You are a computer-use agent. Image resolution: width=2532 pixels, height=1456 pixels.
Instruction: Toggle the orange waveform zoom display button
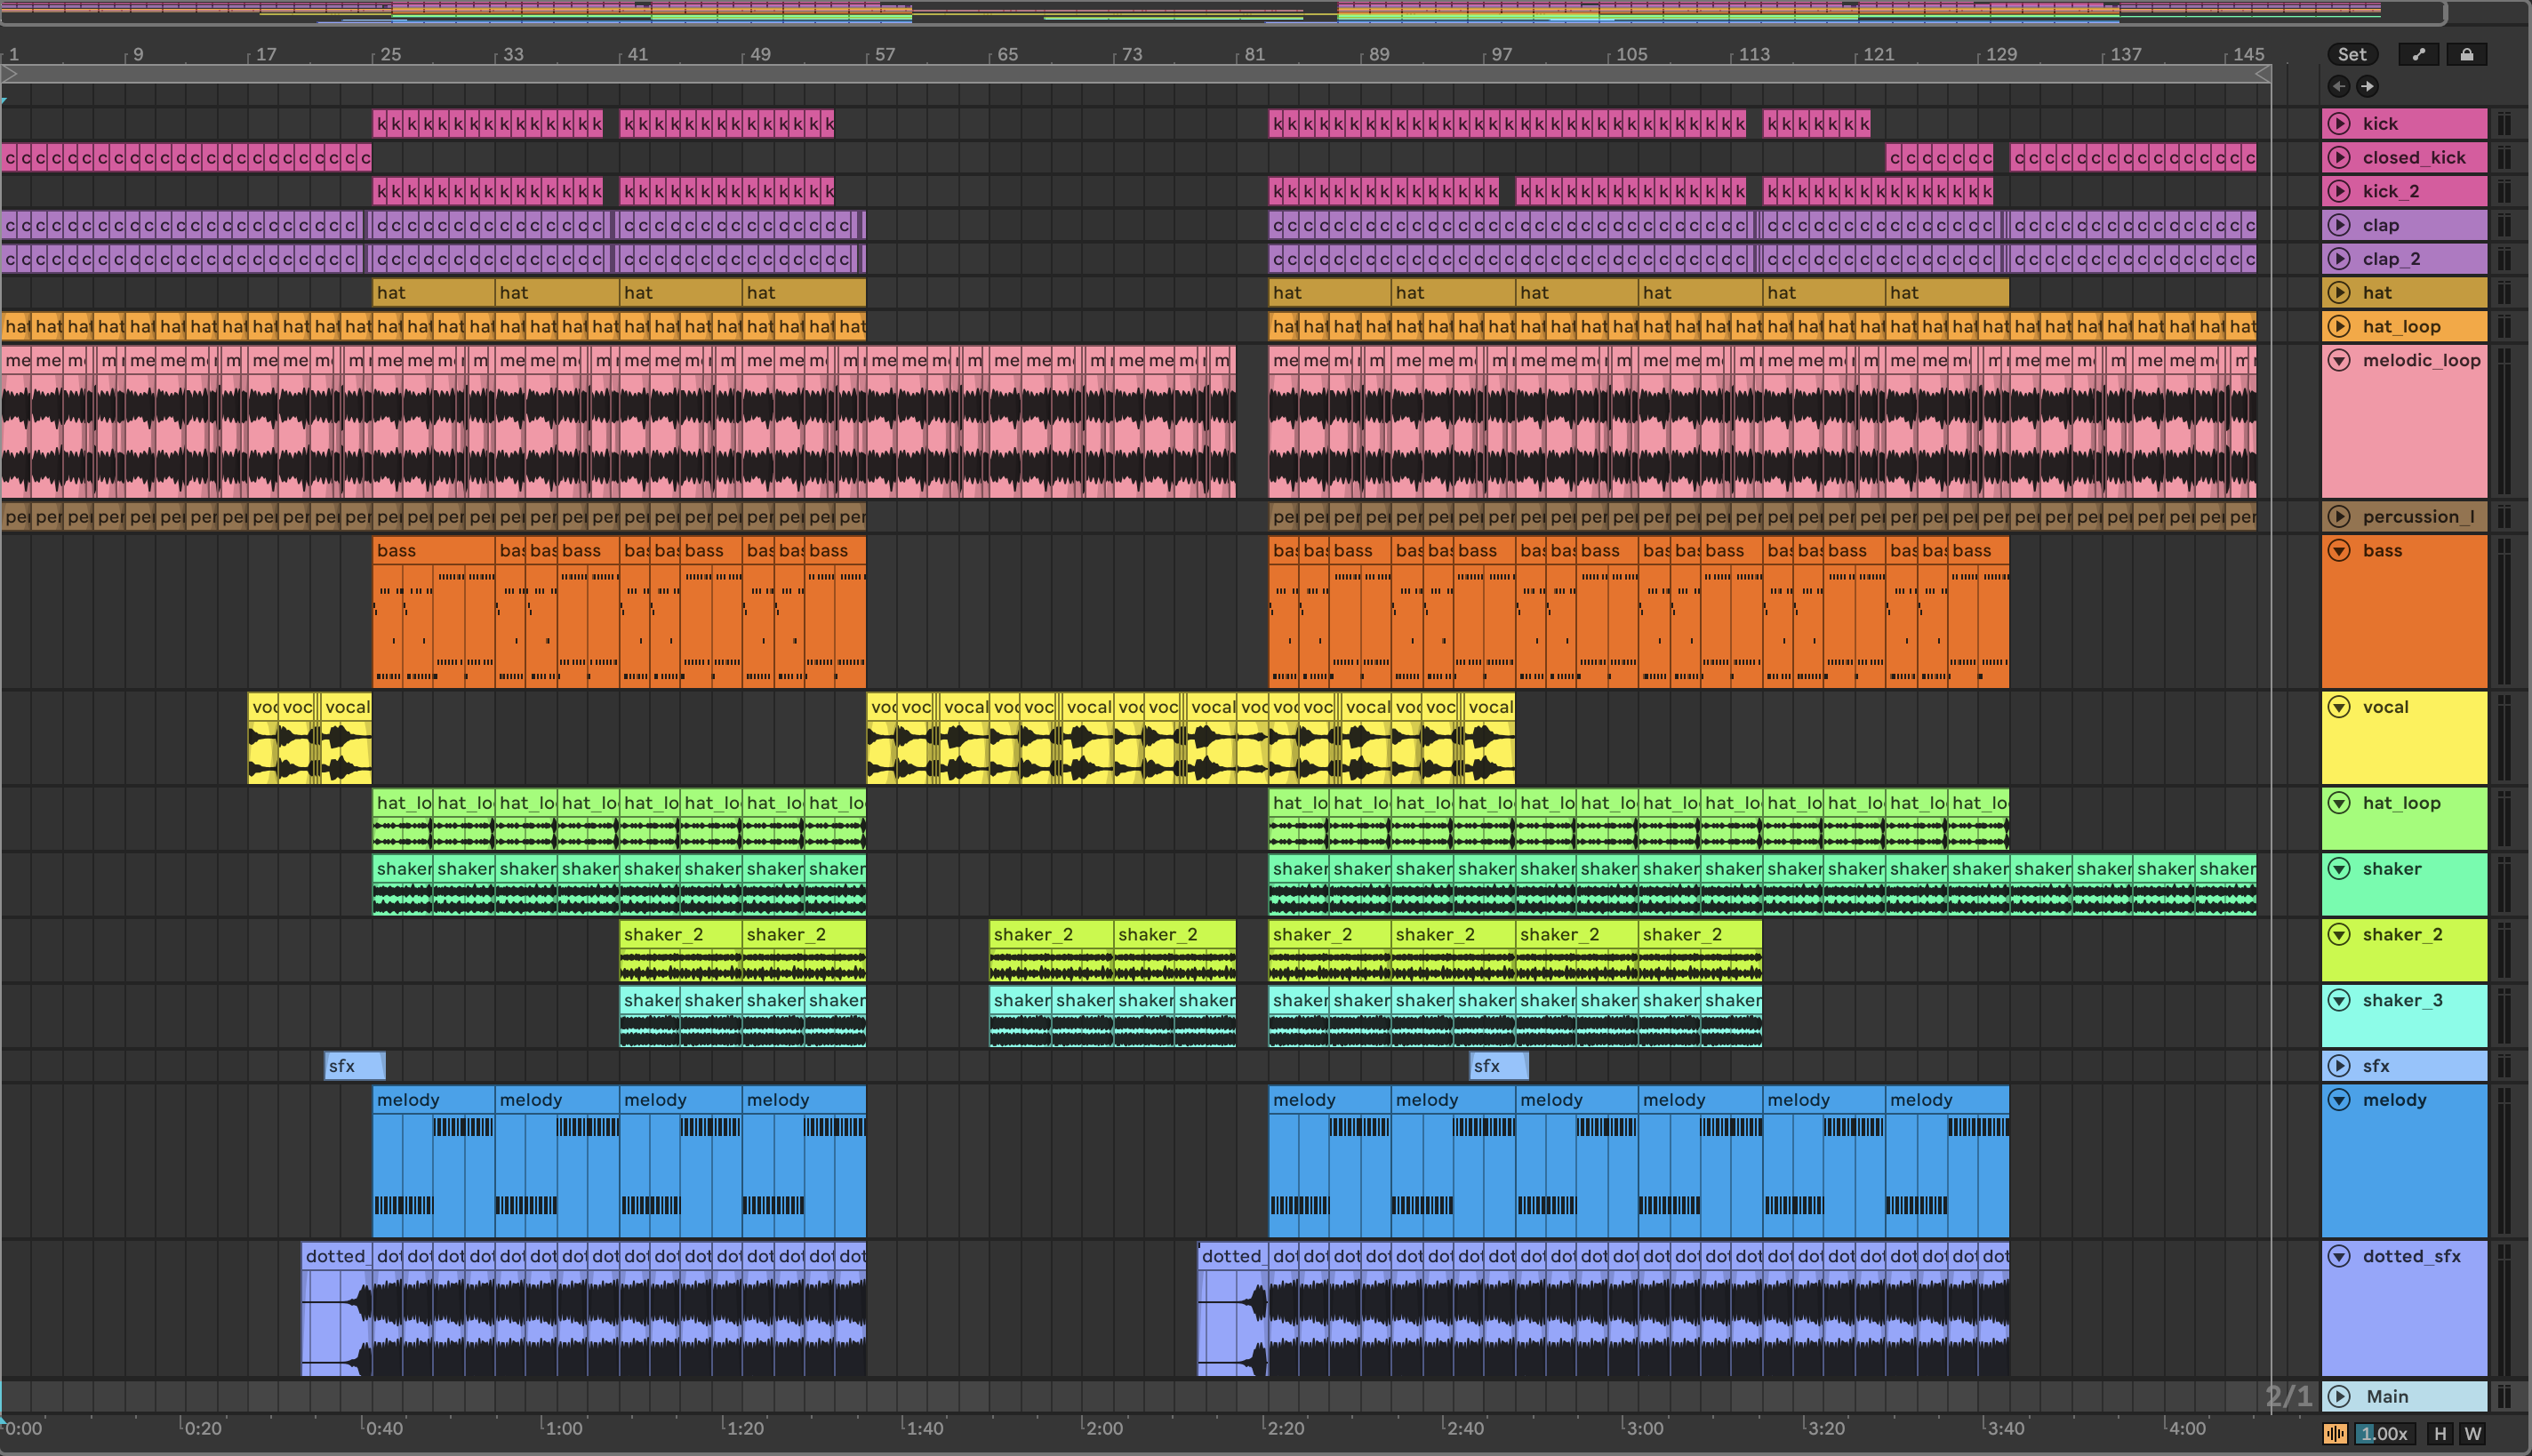click(x=2335, y=1433)
